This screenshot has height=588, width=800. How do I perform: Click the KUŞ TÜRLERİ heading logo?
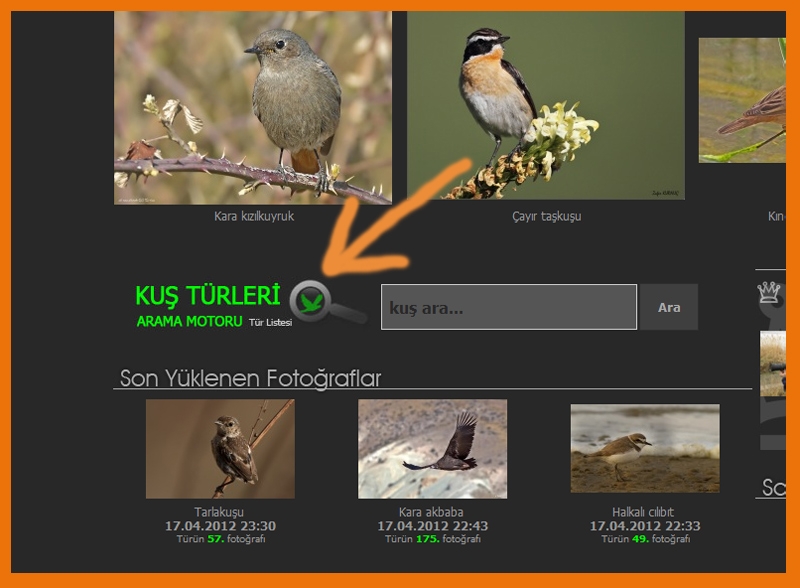[x=208, y=296]
